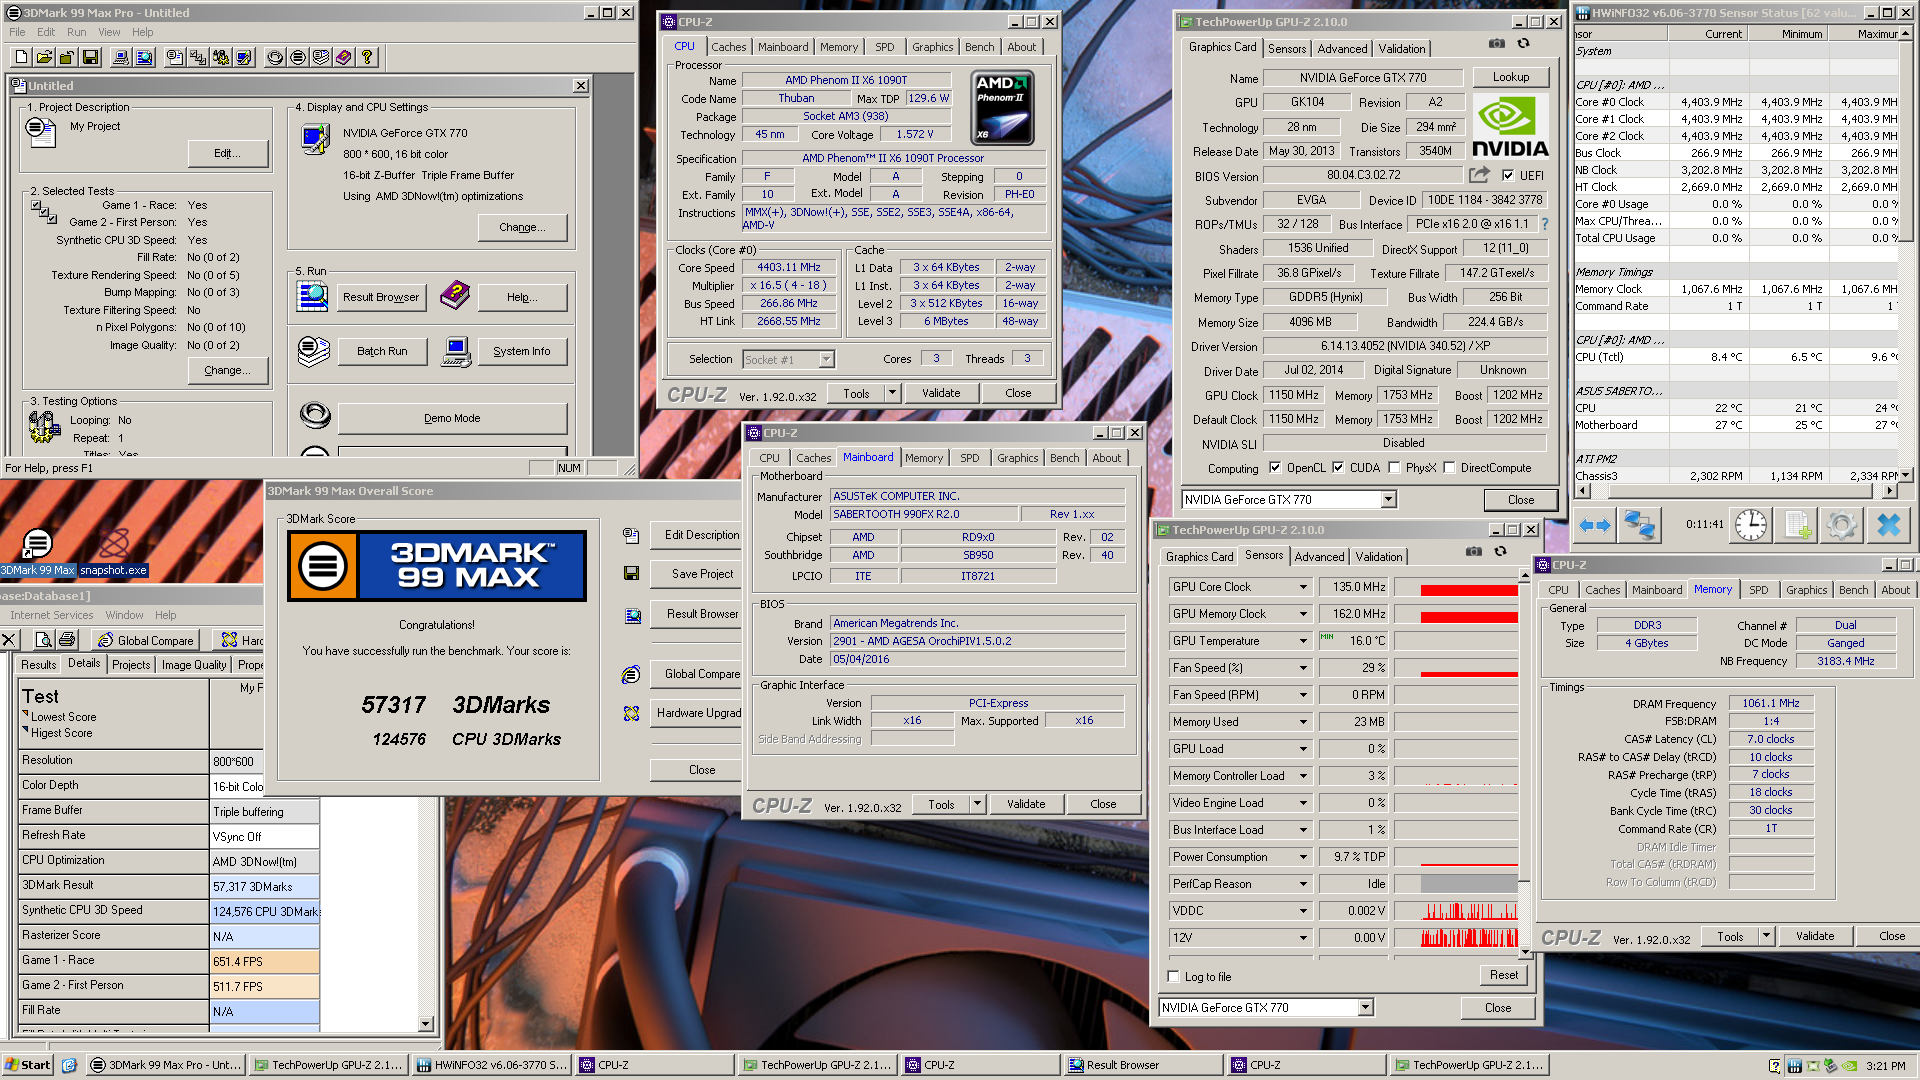Screen dimensions: 1920x1080
Task: Switch to SPD tab in CPU-Z Memory window
Action: (x=1758, y=590)
